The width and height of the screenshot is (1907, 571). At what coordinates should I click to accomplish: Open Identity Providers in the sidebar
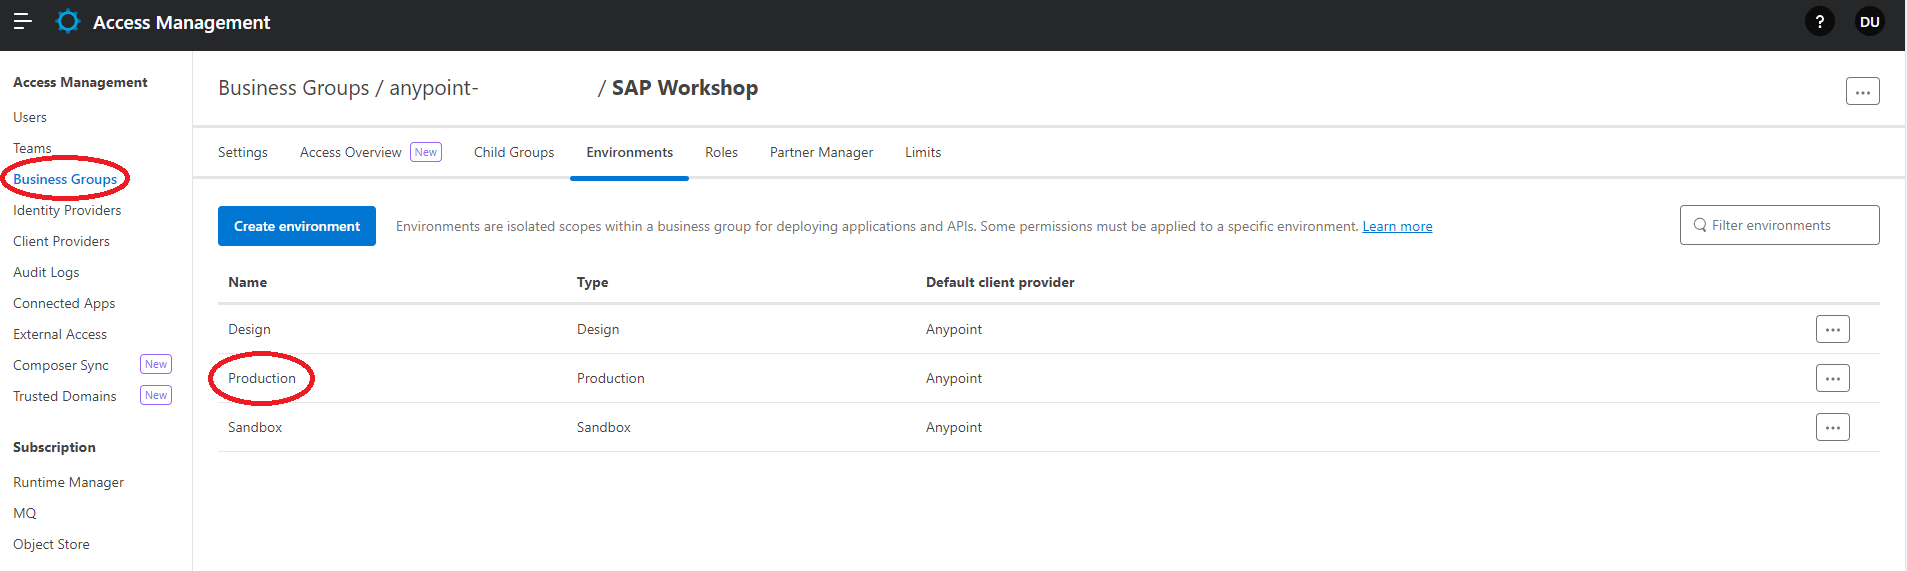coord(67,210)
